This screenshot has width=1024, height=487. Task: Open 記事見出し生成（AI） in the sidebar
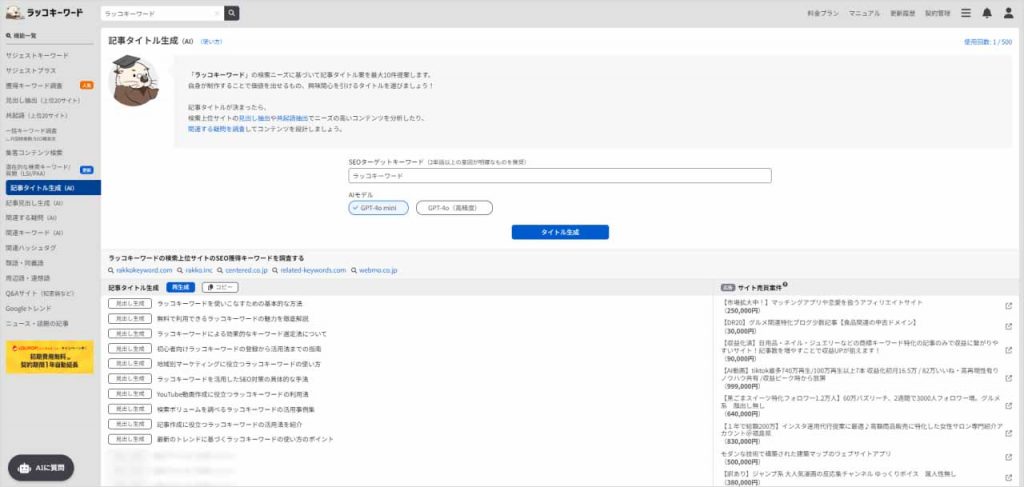click(34, 203)
